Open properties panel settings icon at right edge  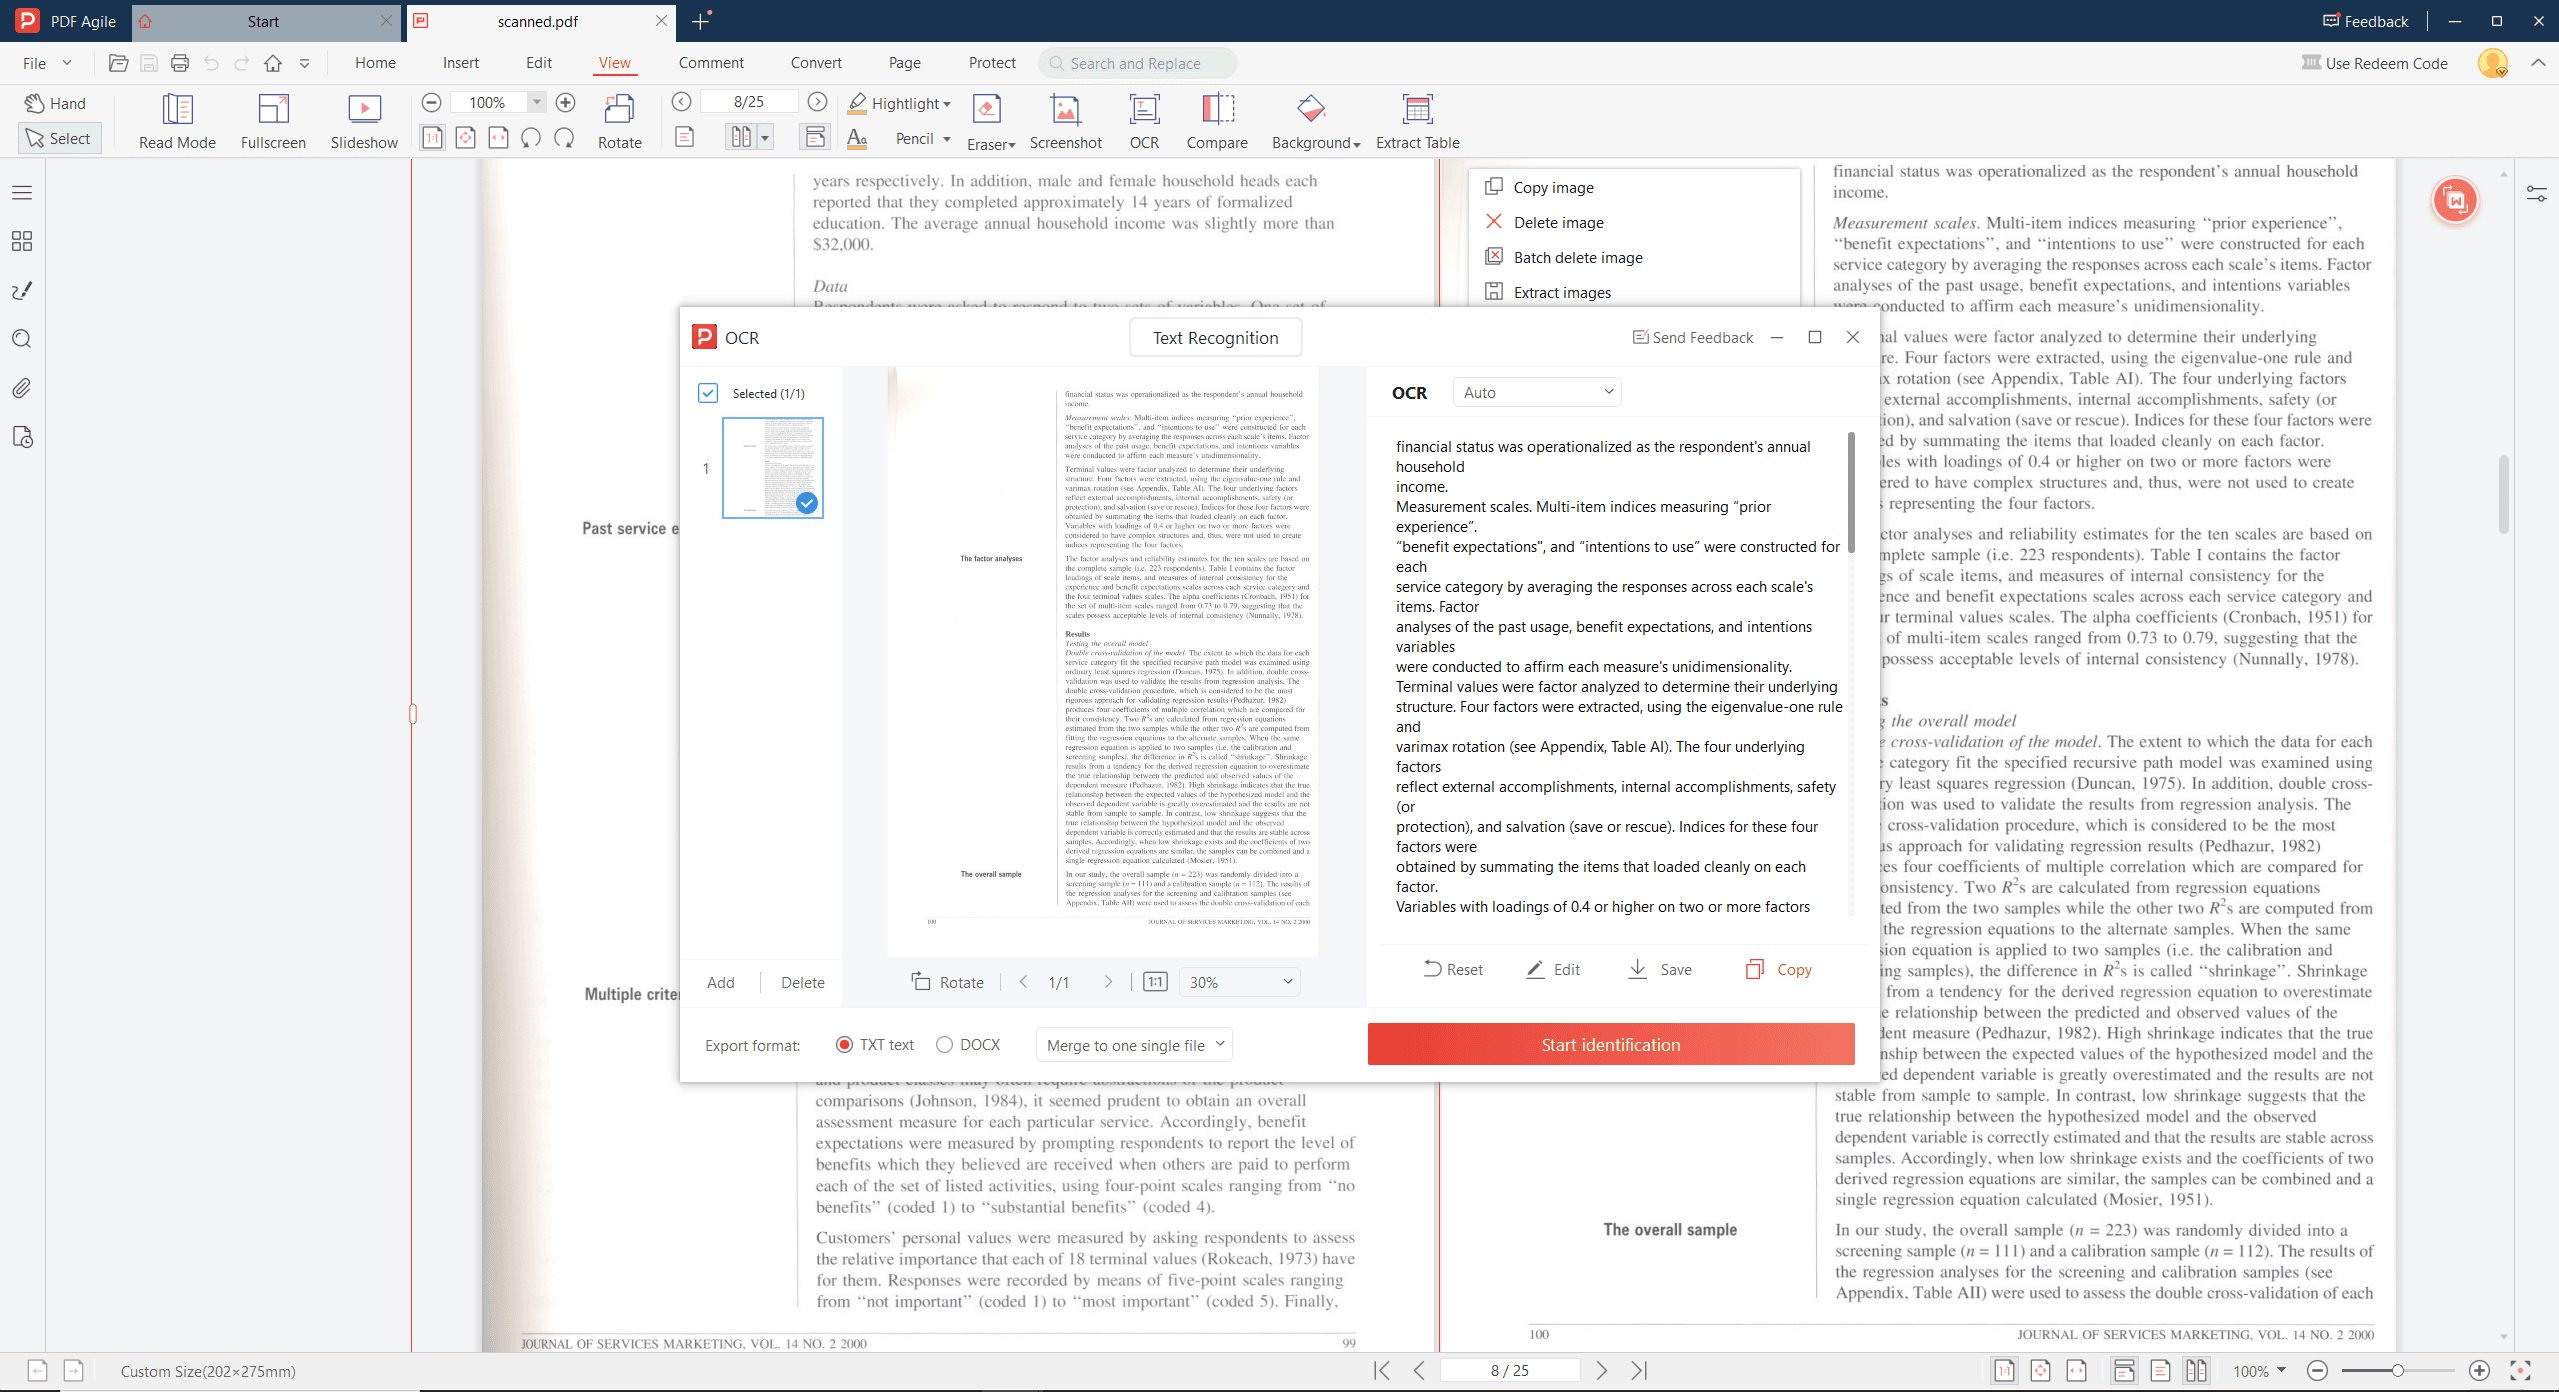click(2537, 194)
